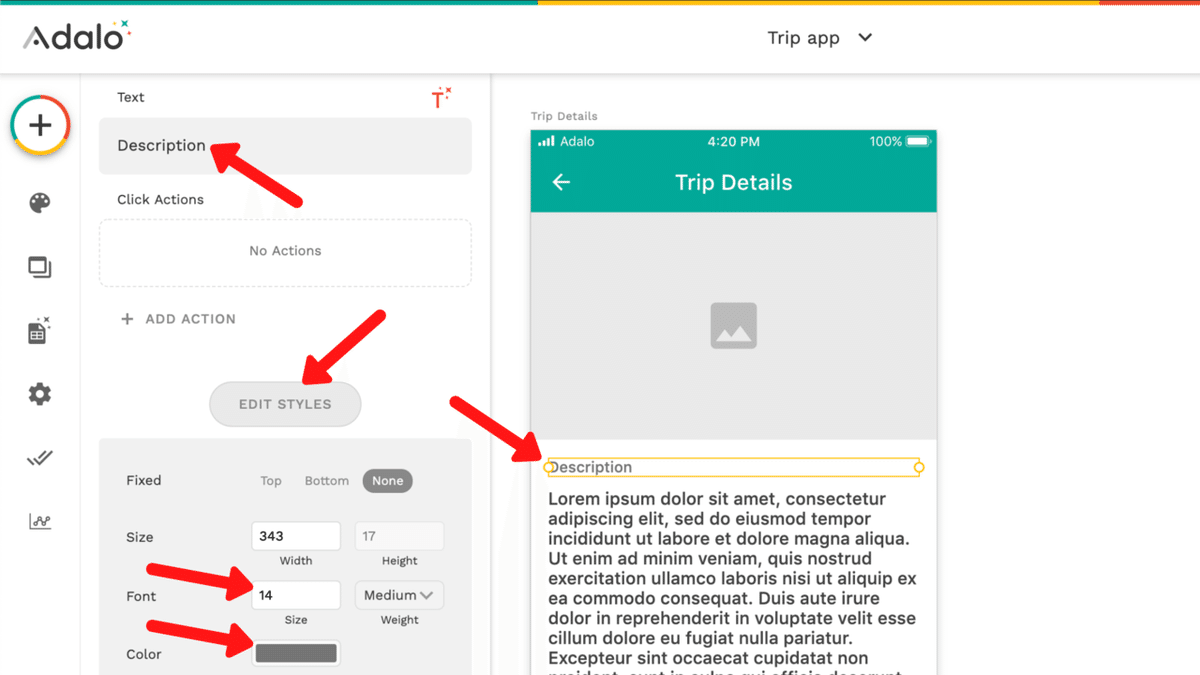Click the Adalo logo
1200x675 pixels.
[x=77, y=36]
